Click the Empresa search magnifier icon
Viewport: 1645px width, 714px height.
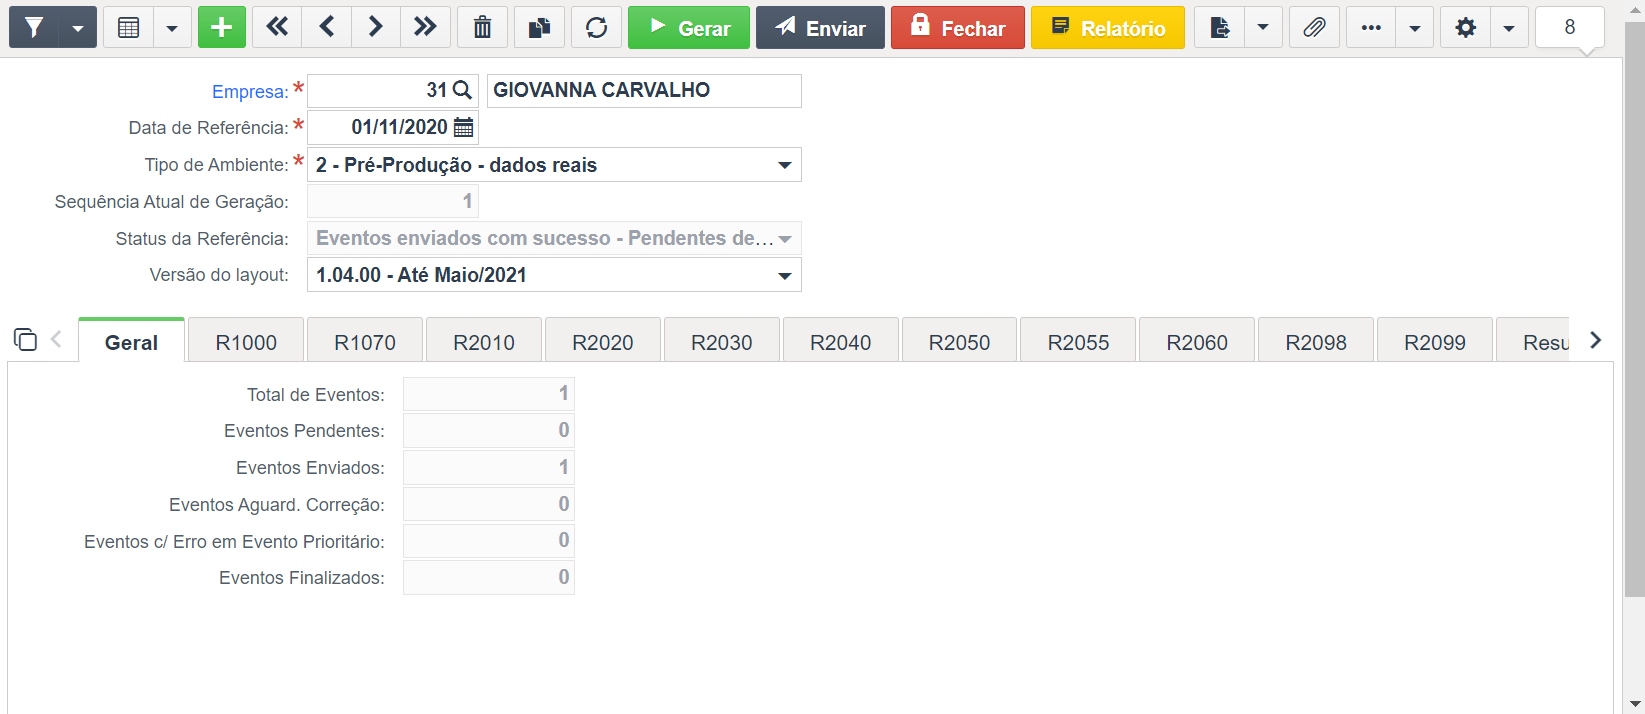[462, 90]
